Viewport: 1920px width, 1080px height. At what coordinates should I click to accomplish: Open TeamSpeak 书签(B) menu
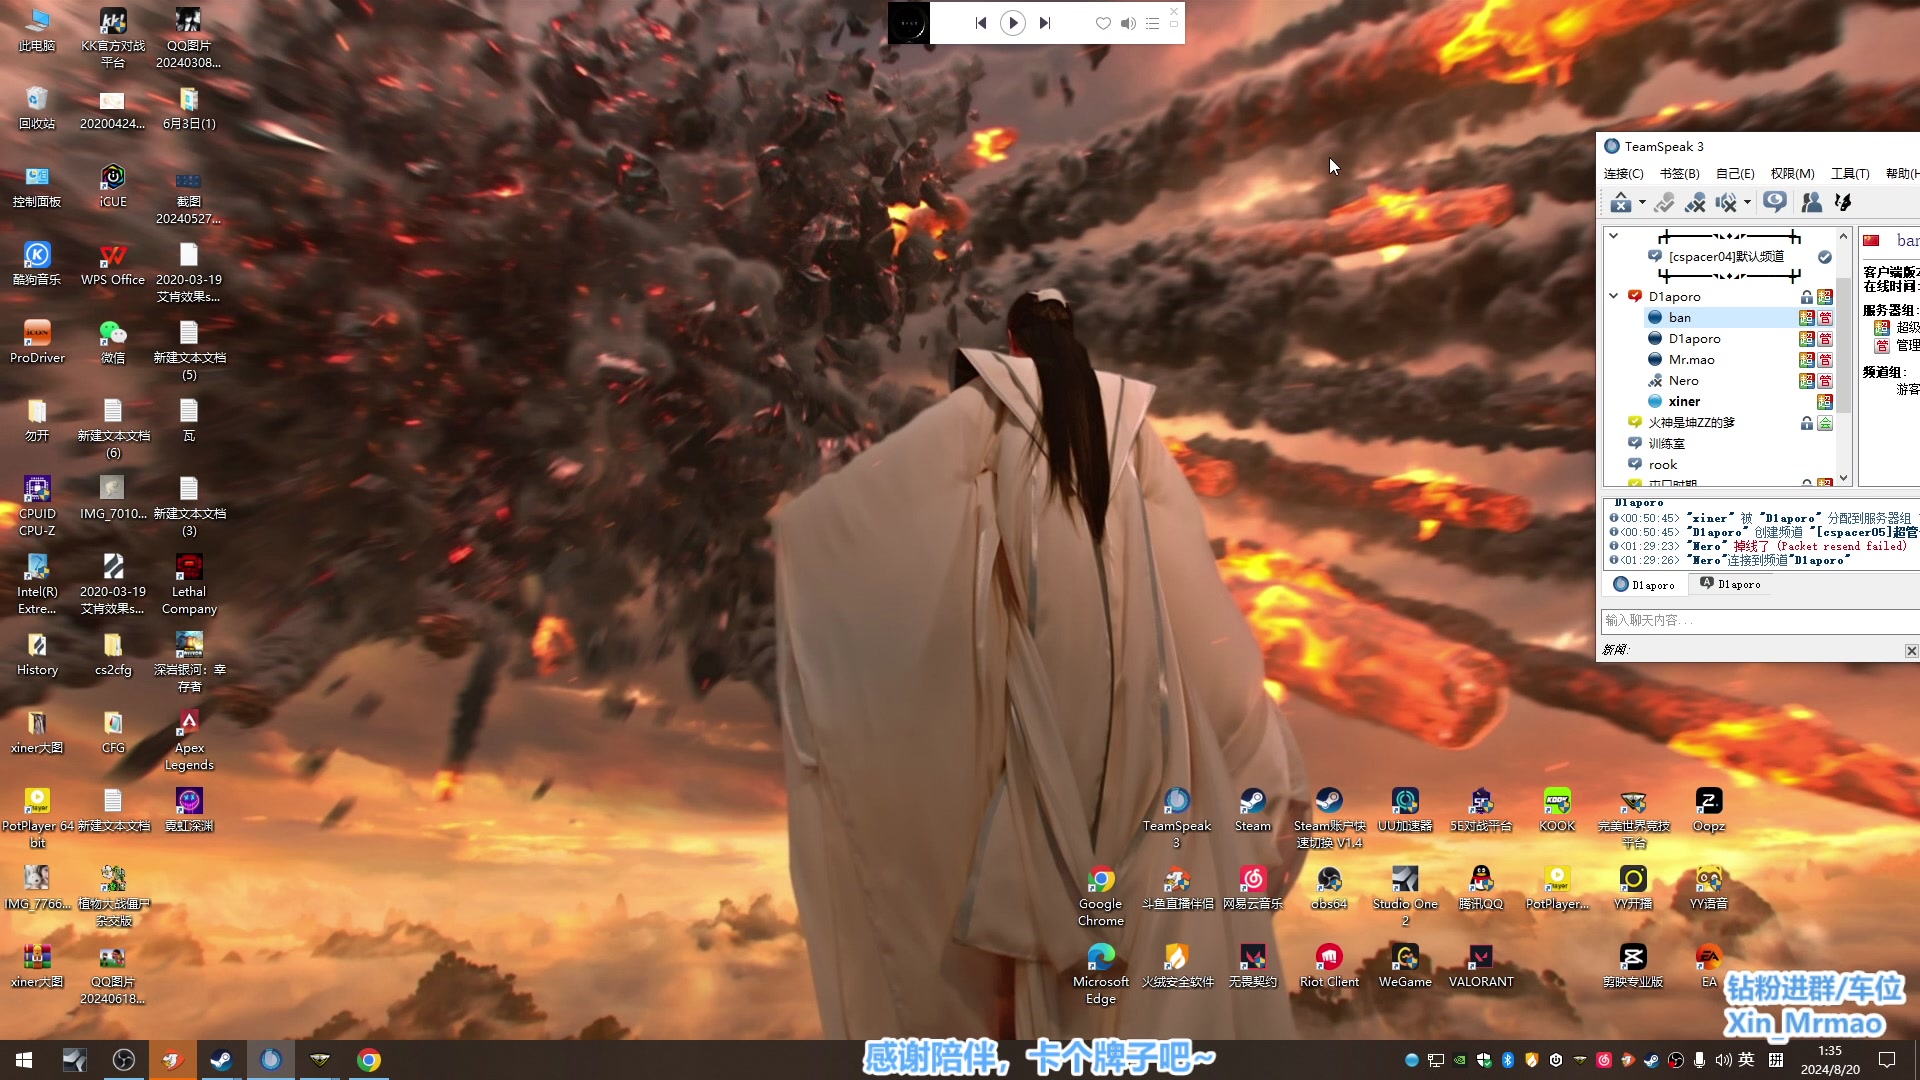tap(1680, 174)
